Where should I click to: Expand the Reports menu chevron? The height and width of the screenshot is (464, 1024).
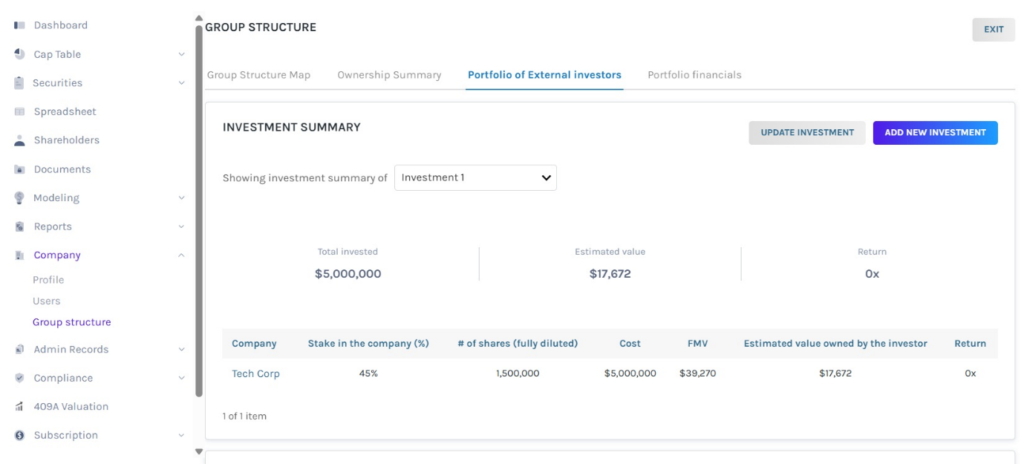[182, 227]
